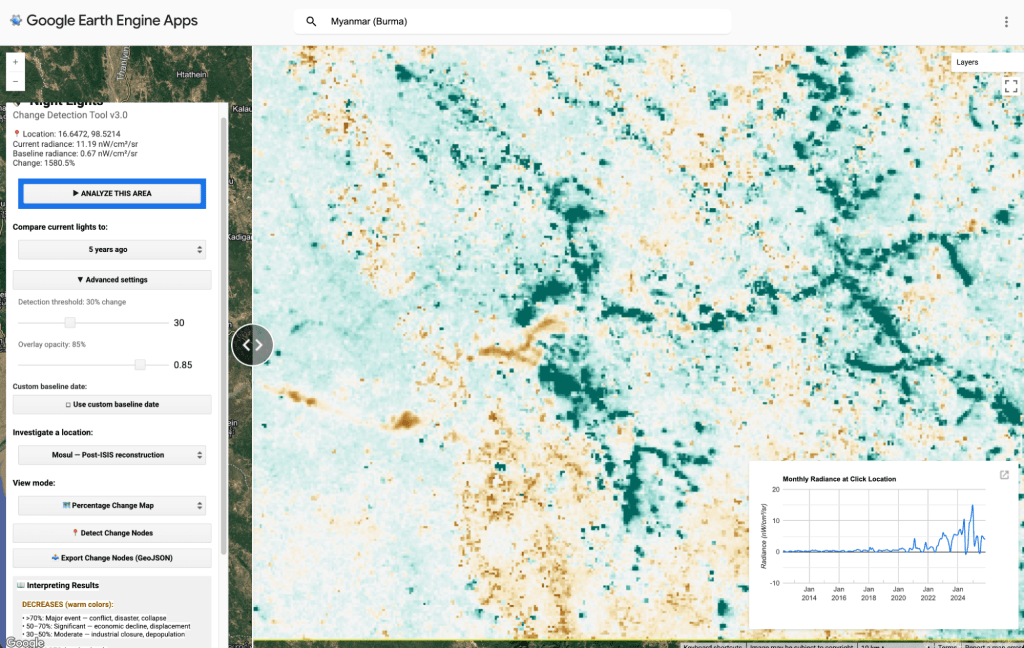Zoom out the map with minus button

pyautogui.click(x=16, y=82)
